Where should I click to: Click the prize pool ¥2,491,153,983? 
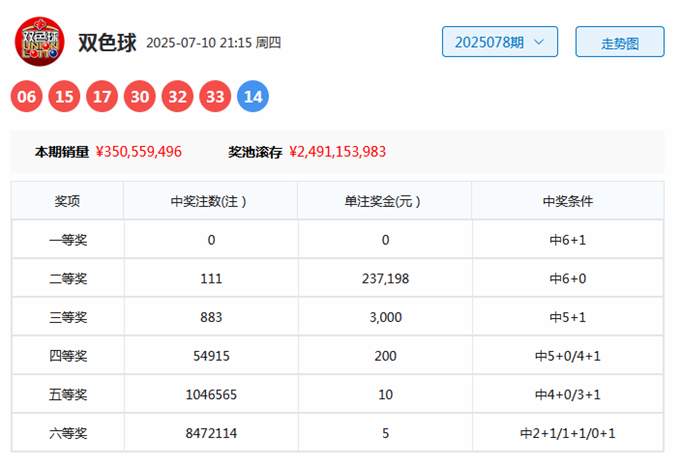coord(338,152)
